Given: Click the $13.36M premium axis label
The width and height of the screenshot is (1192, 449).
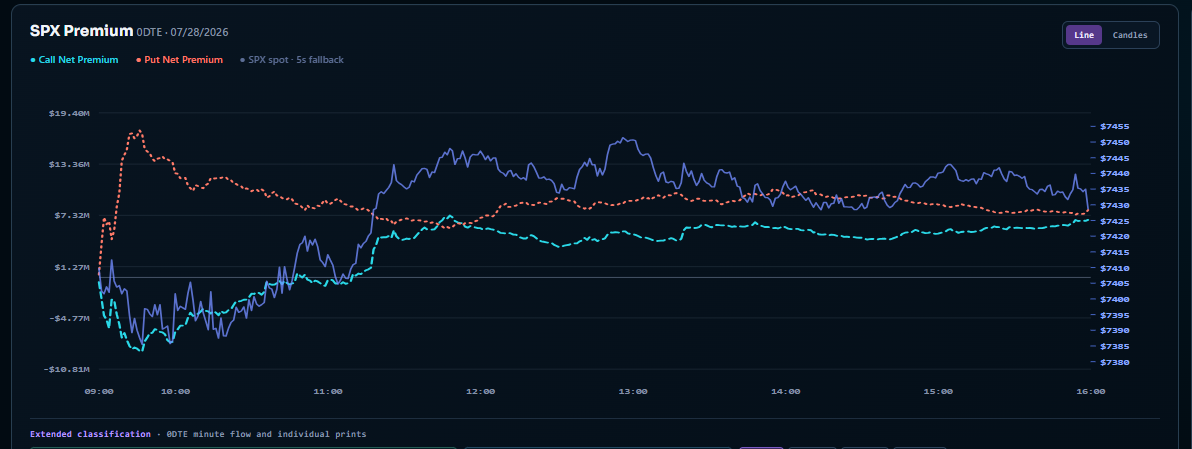Looking at the screenshot, I should coord(69,164).
